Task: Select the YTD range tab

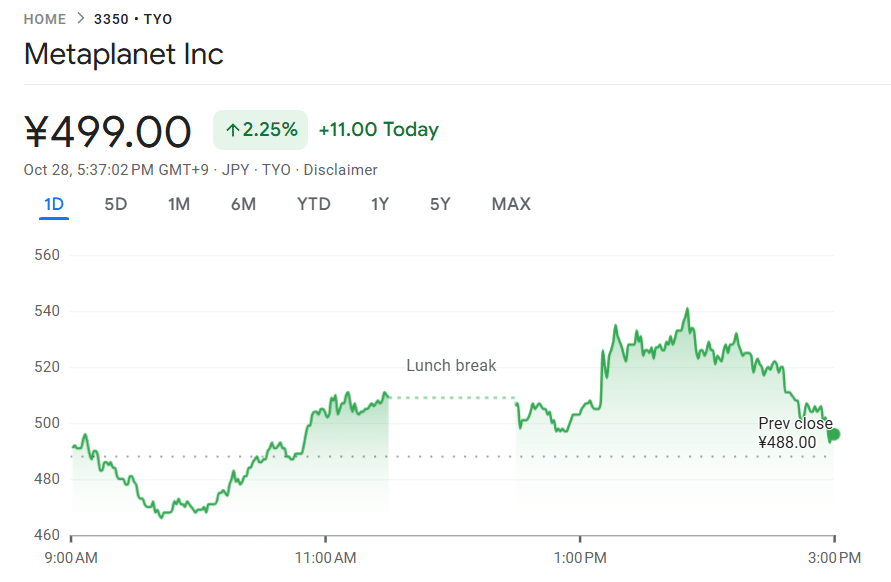Action: [x=313, y=204]
